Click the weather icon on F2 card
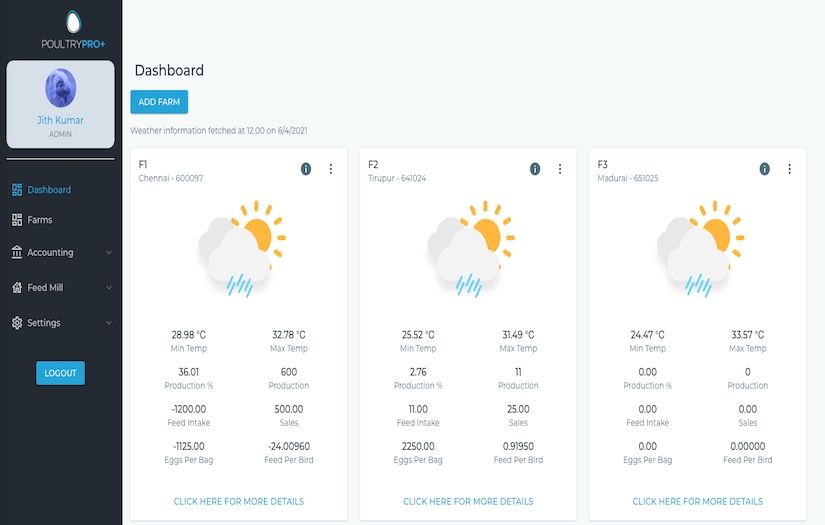This screenshot has height=525, width=825. (x=471, y=249)
